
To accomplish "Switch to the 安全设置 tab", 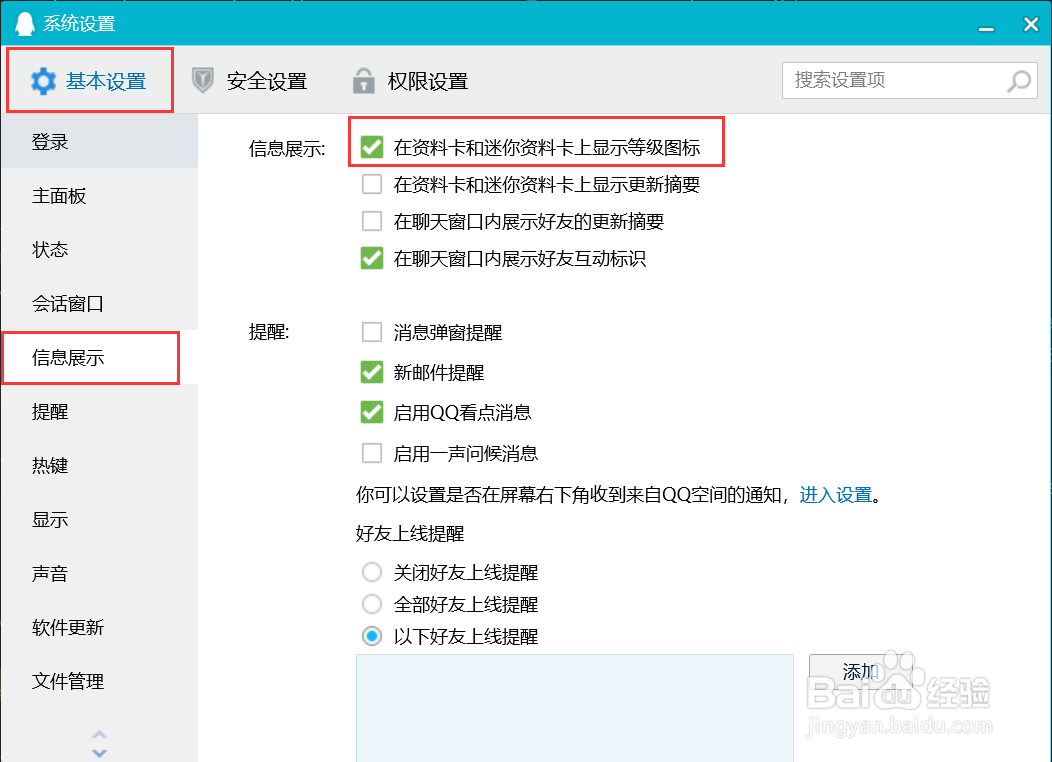I will coord(250,80).
